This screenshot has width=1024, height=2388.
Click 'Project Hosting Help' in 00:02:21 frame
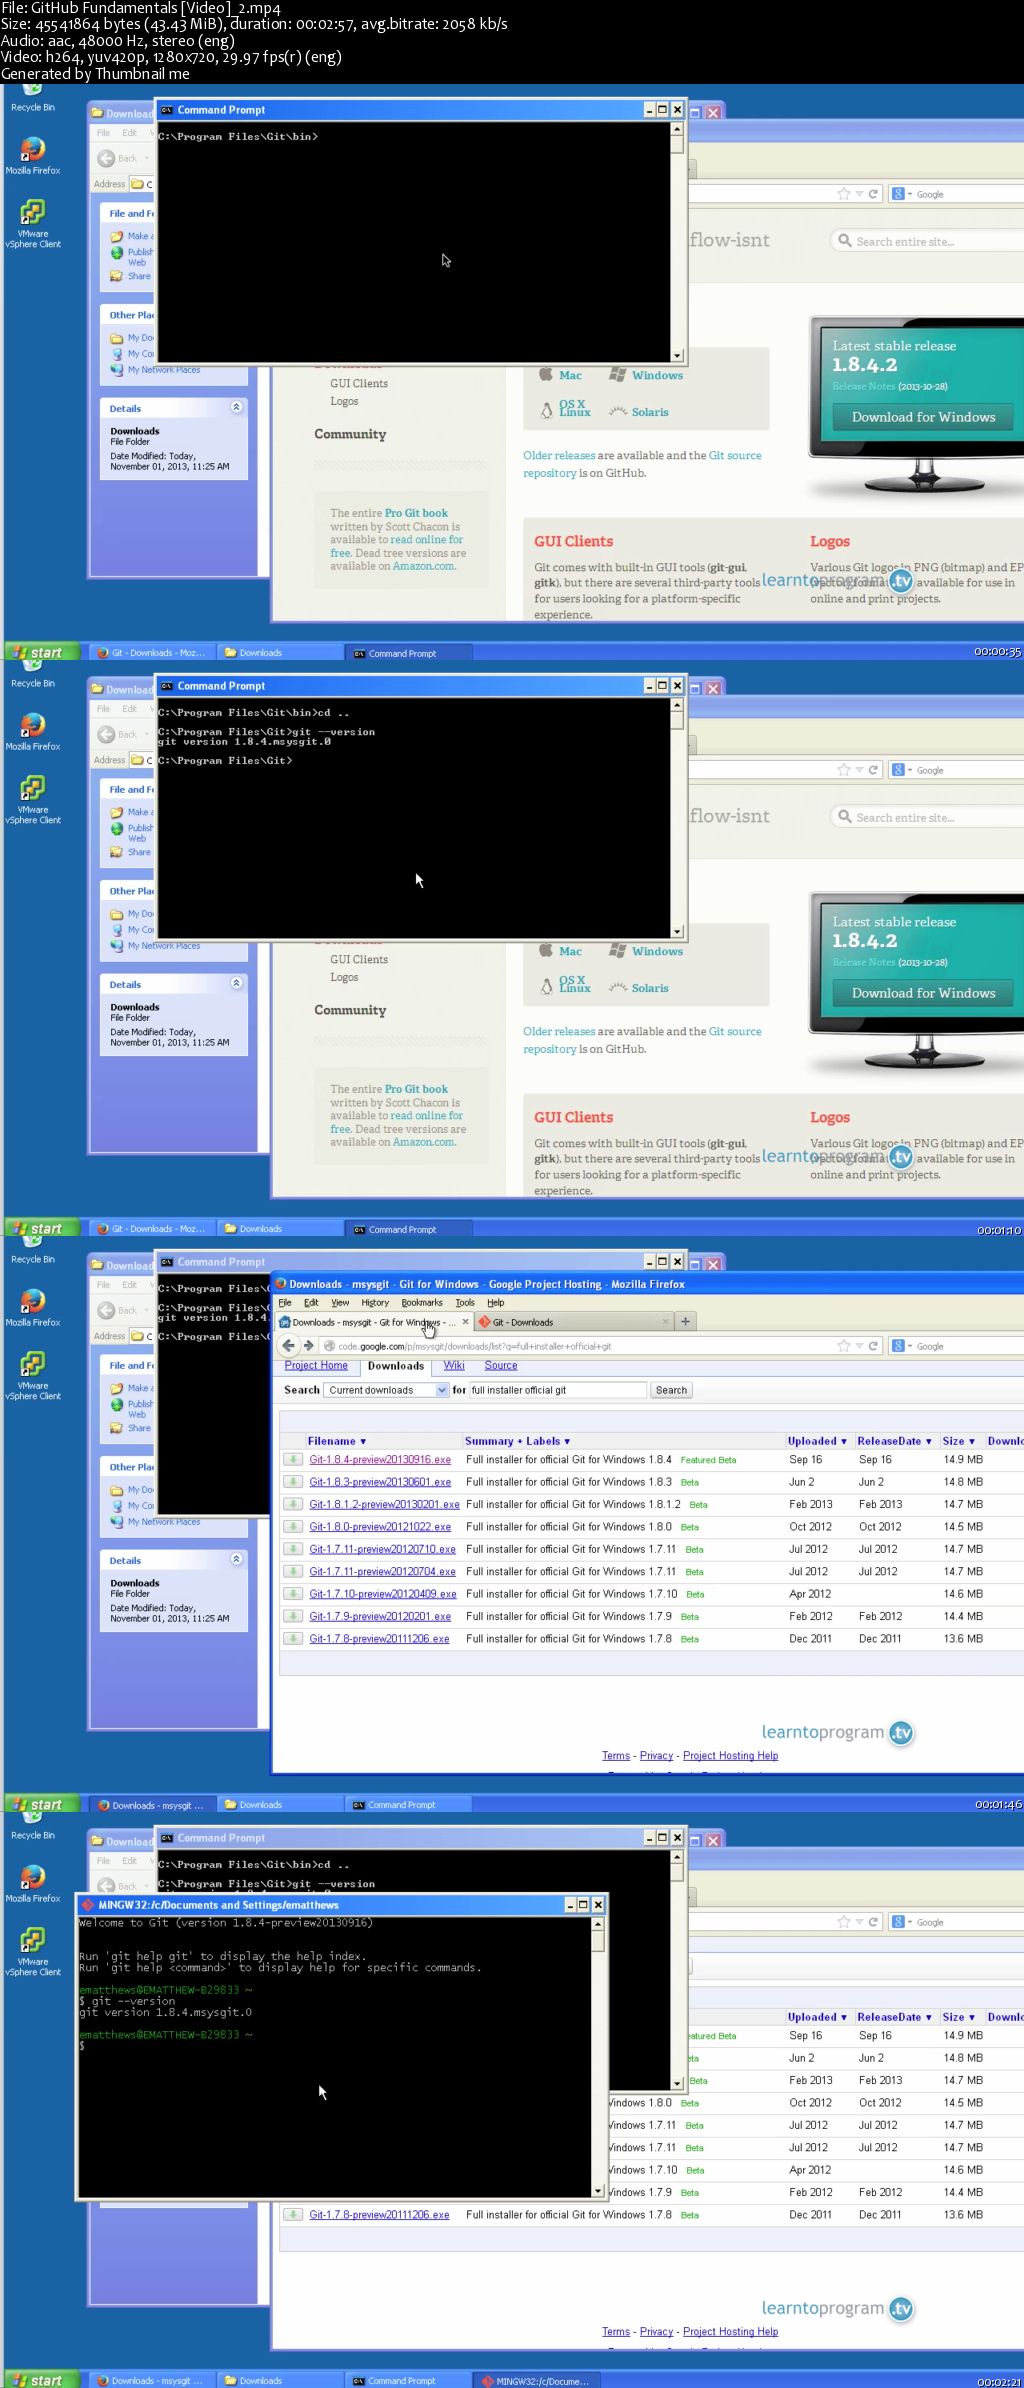(730, 2331)
